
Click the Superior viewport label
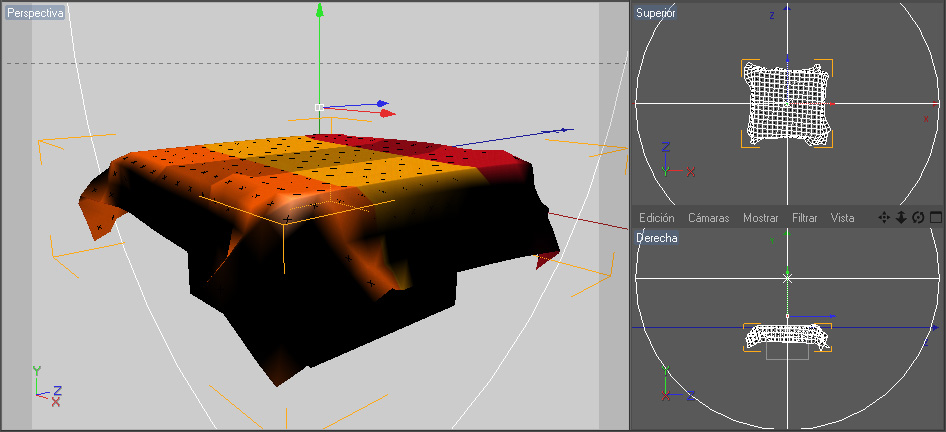[x=655, y=13]
